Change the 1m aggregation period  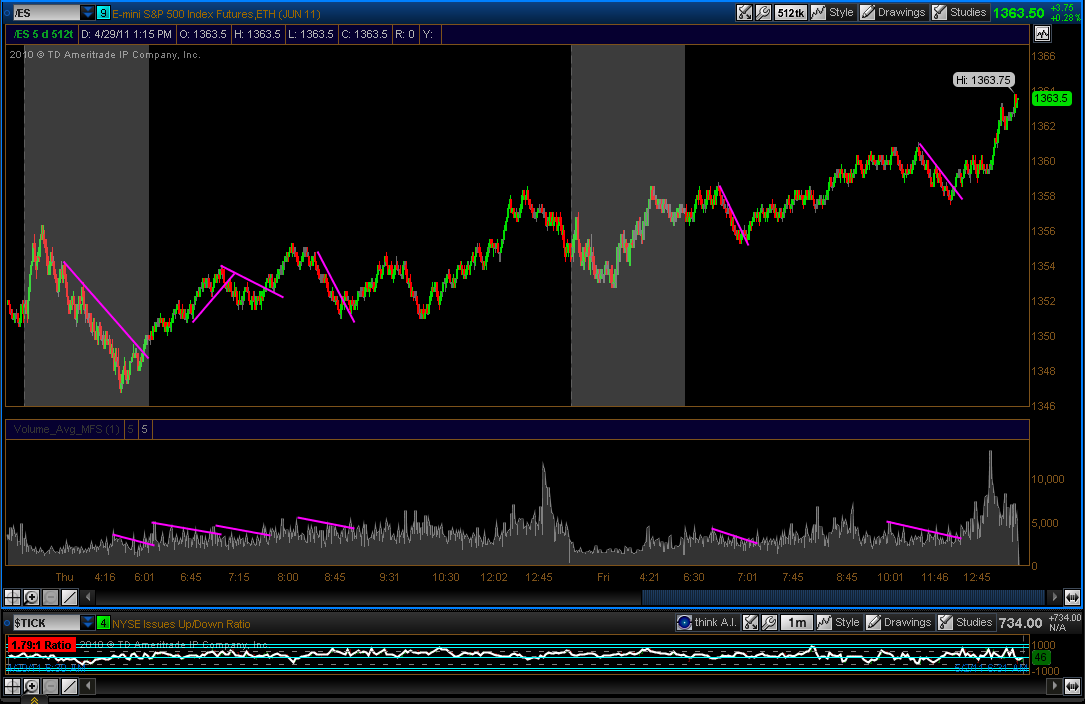pos(796,622)
